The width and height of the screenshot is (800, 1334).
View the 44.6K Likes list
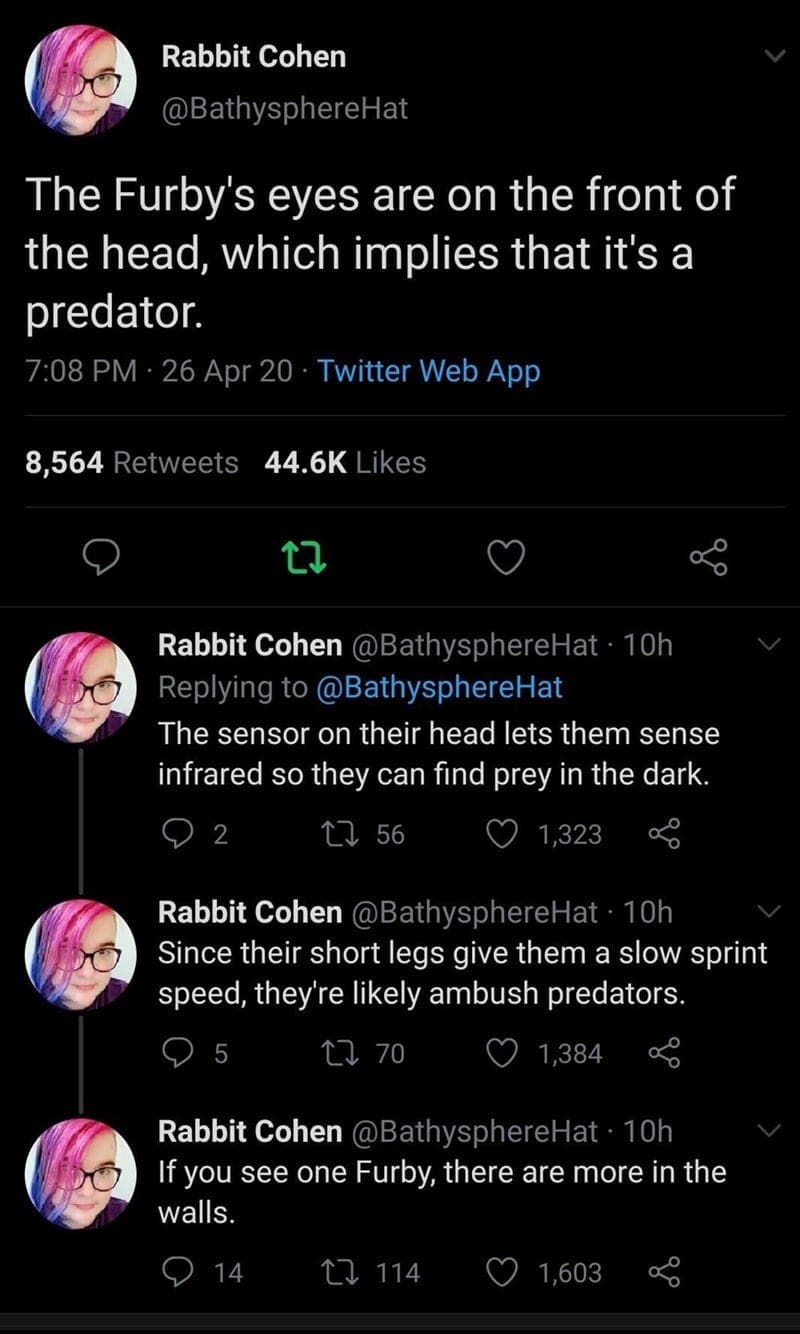345,463
